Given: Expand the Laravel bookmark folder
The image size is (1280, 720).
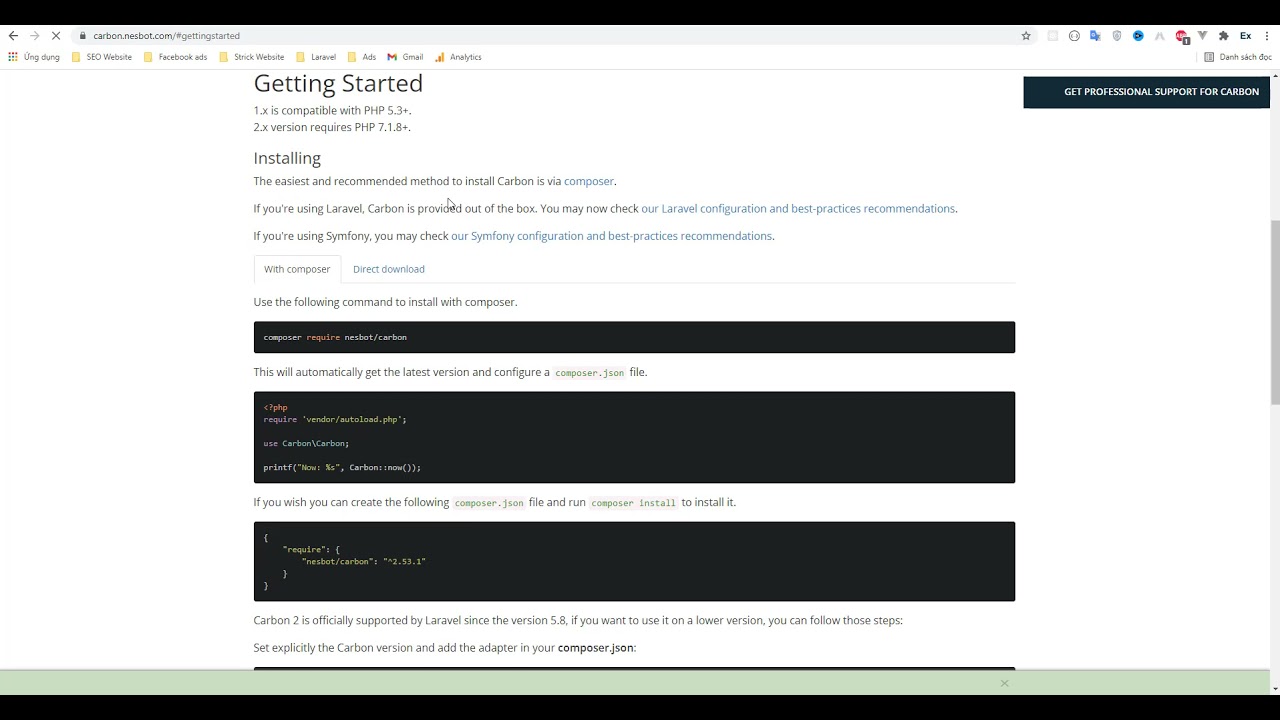Looking at the screenshot, I should pyautogui.click(x=317, y=57).
